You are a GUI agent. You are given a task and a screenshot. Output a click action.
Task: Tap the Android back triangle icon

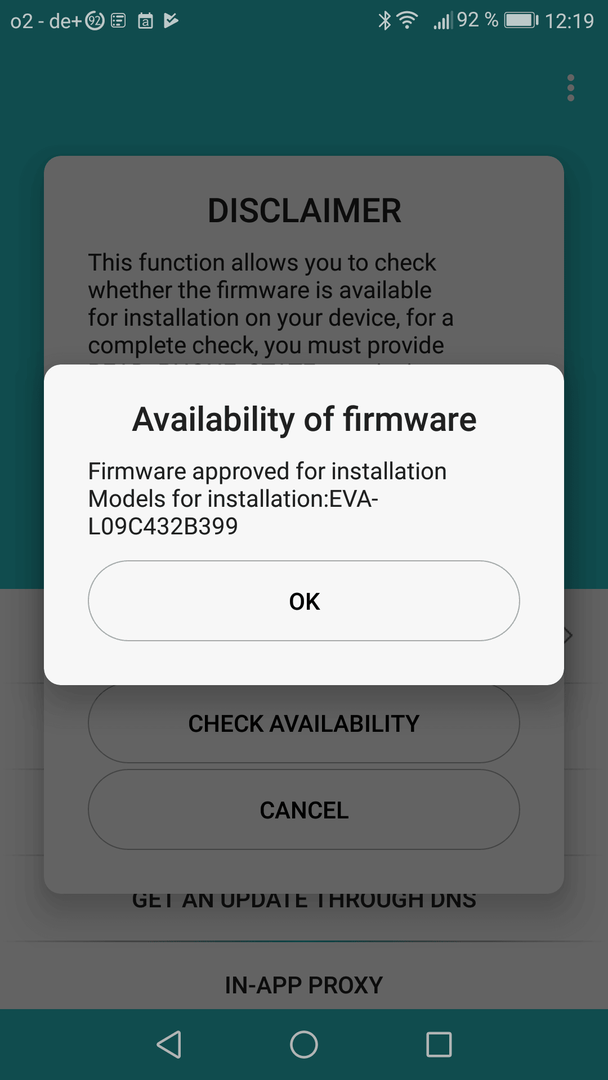pyautogui.click(x=169, y=1044)
